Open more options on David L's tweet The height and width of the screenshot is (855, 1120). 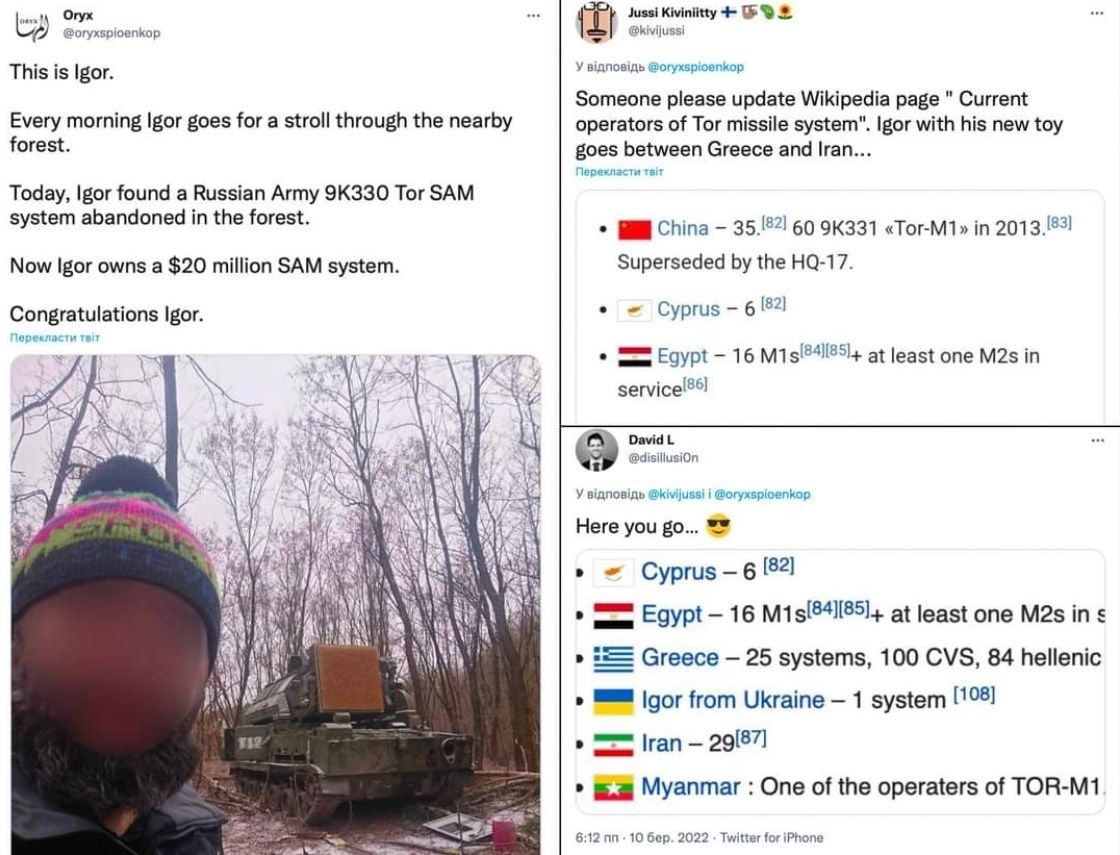pyautogui.click(x=1098, y=440)
